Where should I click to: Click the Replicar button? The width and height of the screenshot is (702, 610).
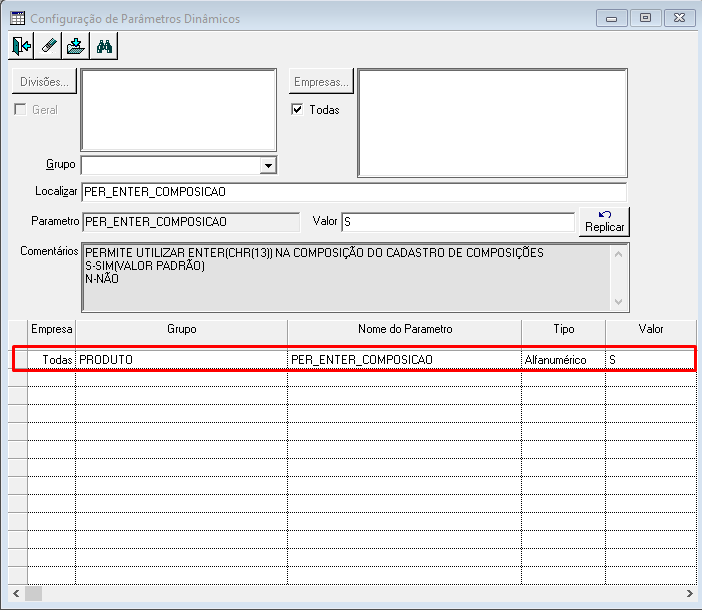(604, 222)
